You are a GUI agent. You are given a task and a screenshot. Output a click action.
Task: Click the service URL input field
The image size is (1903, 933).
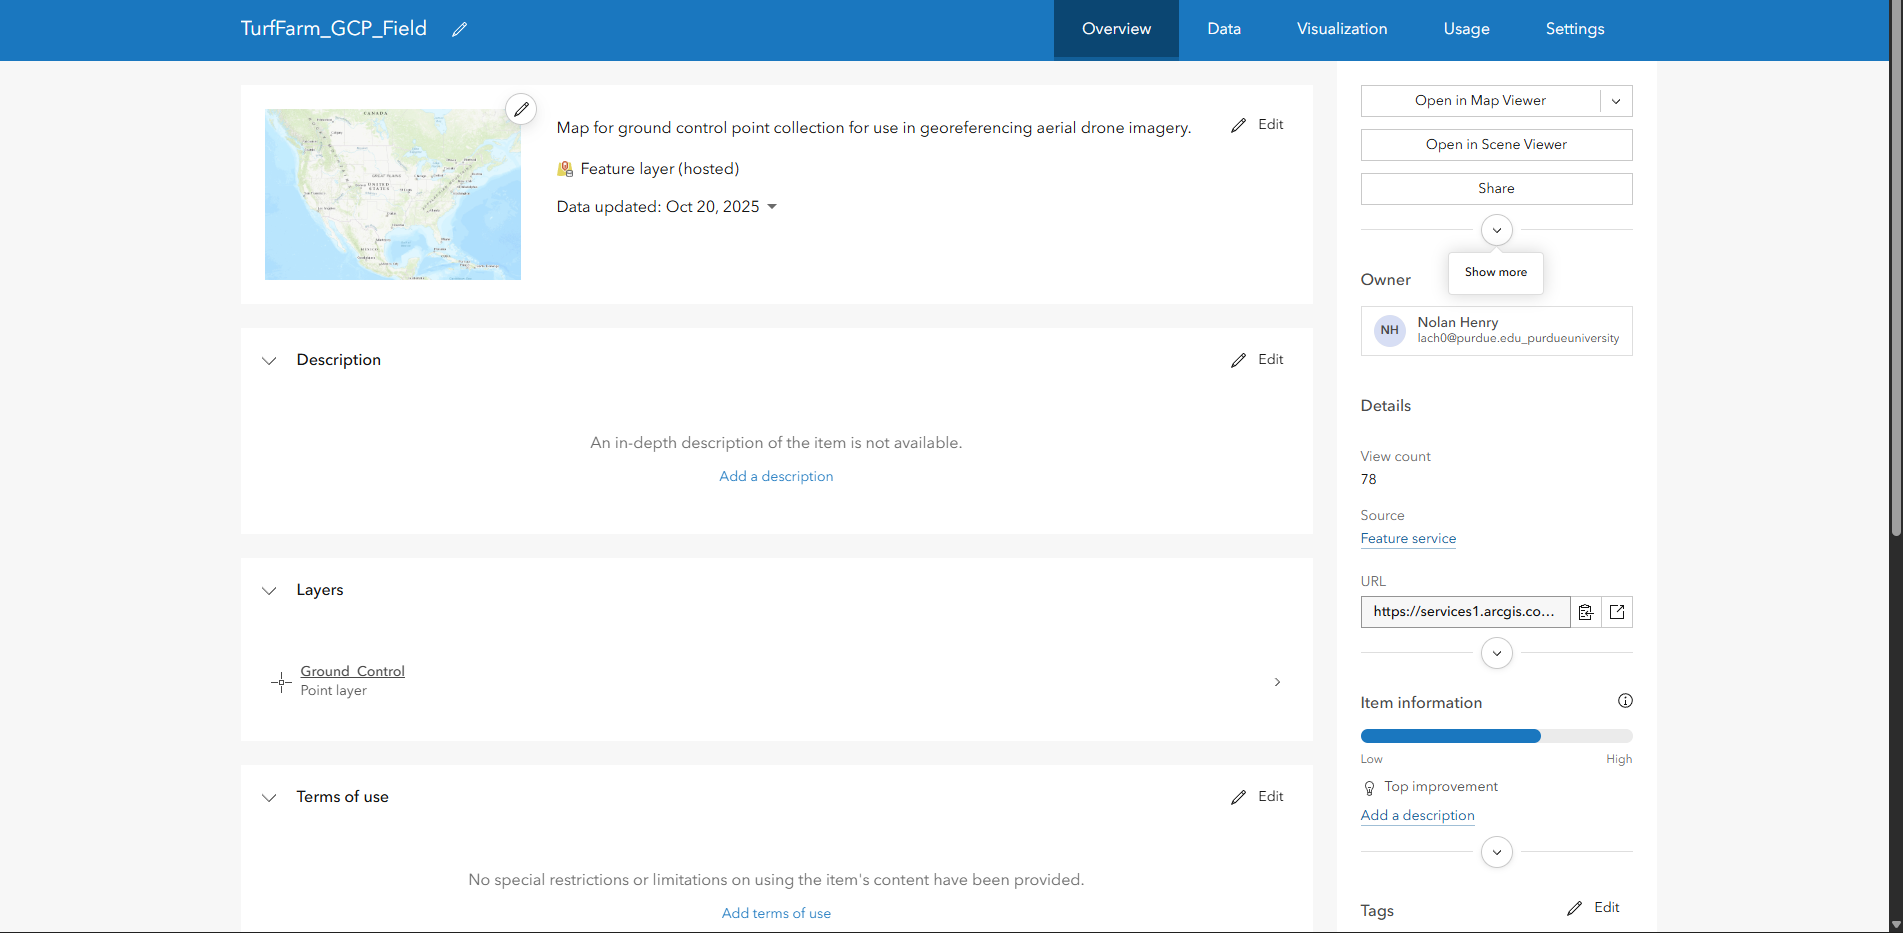click(1465, 612)
